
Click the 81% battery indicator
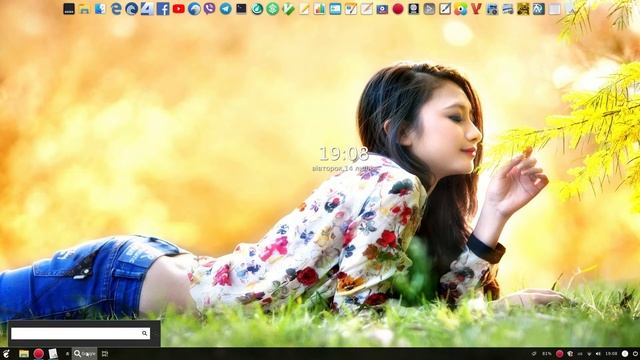pyautogui.click(x=547, y=353)
